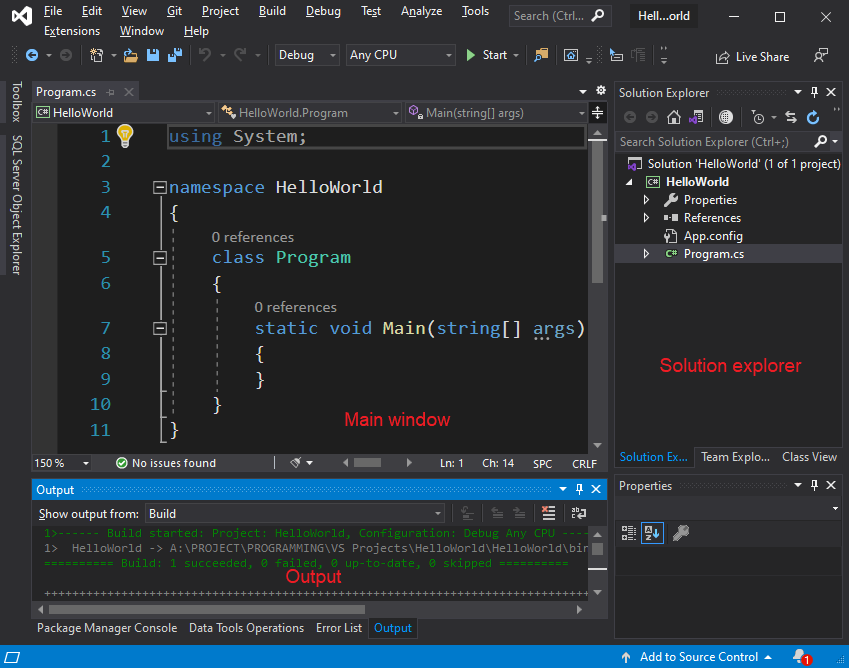Viewport: 849px width, 668px height.
Task: Click the lightbulb quick actions icon
Action: pyautogui.click(x=124, y=136)
